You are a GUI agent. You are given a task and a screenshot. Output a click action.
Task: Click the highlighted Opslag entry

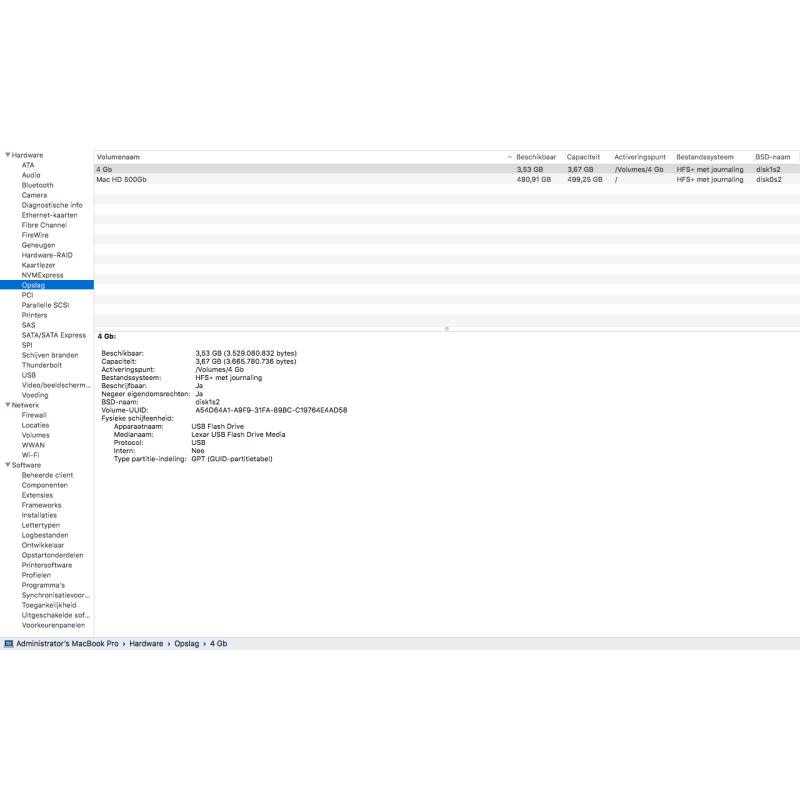coord(47,285)
